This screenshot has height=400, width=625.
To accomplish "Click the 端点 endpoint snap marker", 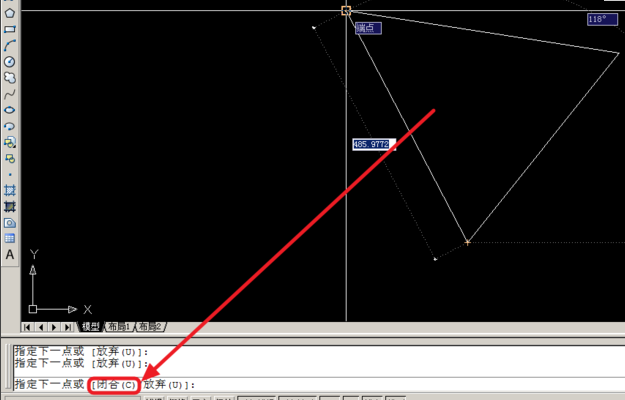I will tap(346, 10).
